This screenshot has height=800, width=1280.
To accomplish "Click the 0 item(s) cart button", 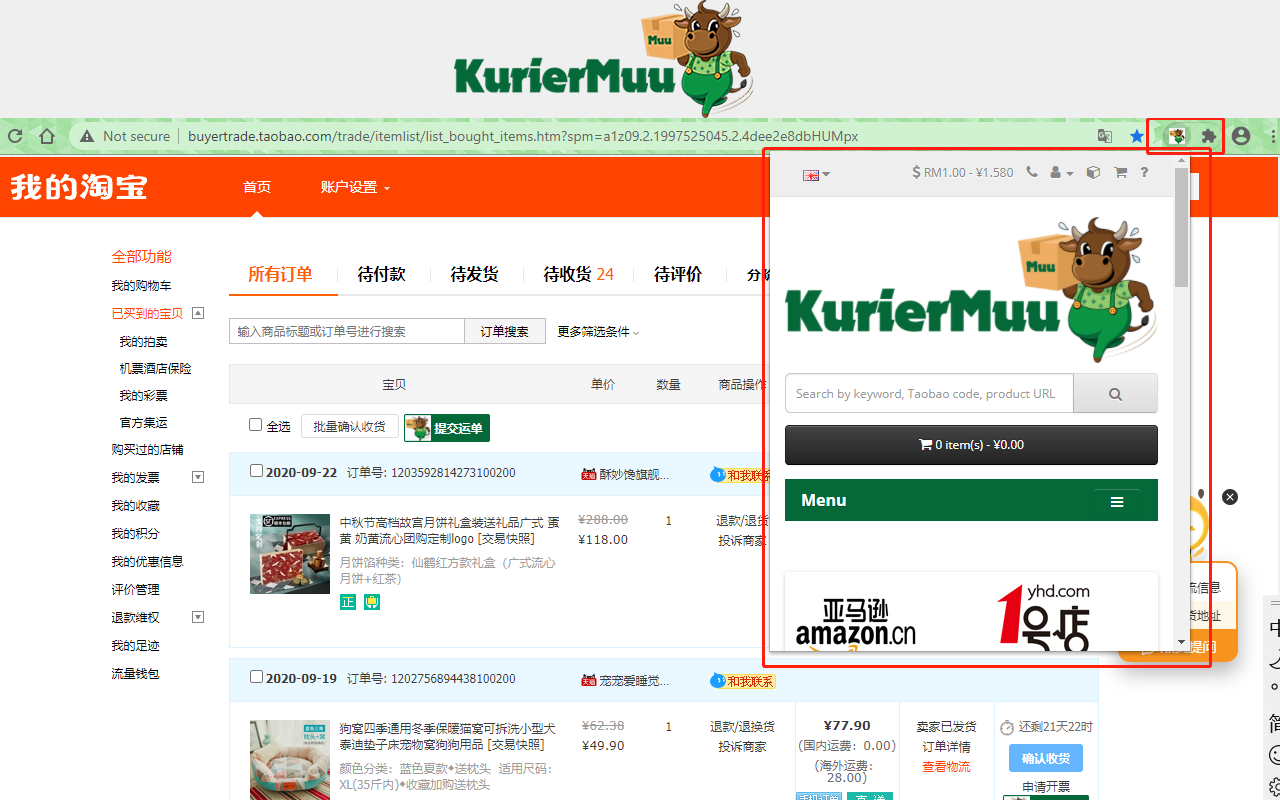I will point(971,445).
